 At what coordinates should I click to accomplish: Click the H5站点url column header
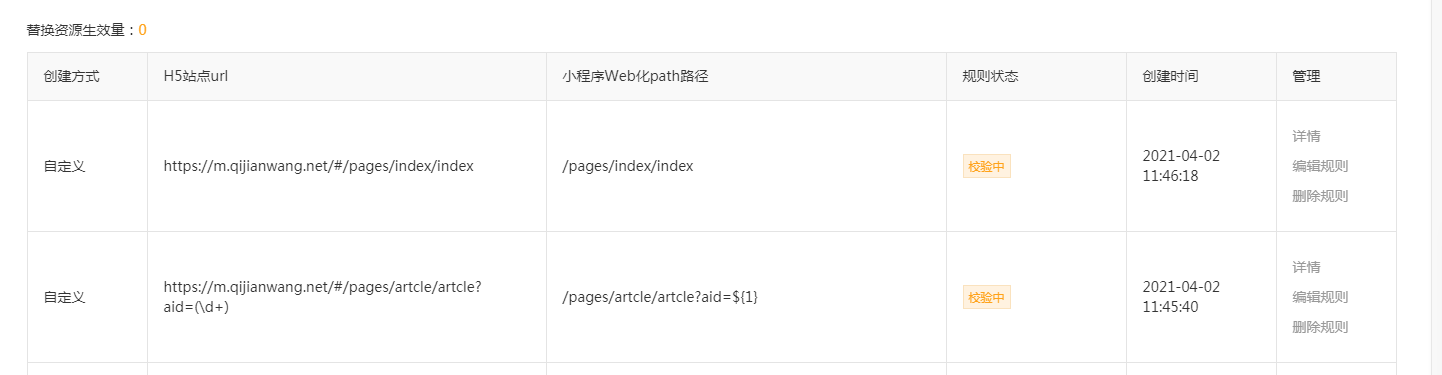pyautogui.click(x=196, y=76)
